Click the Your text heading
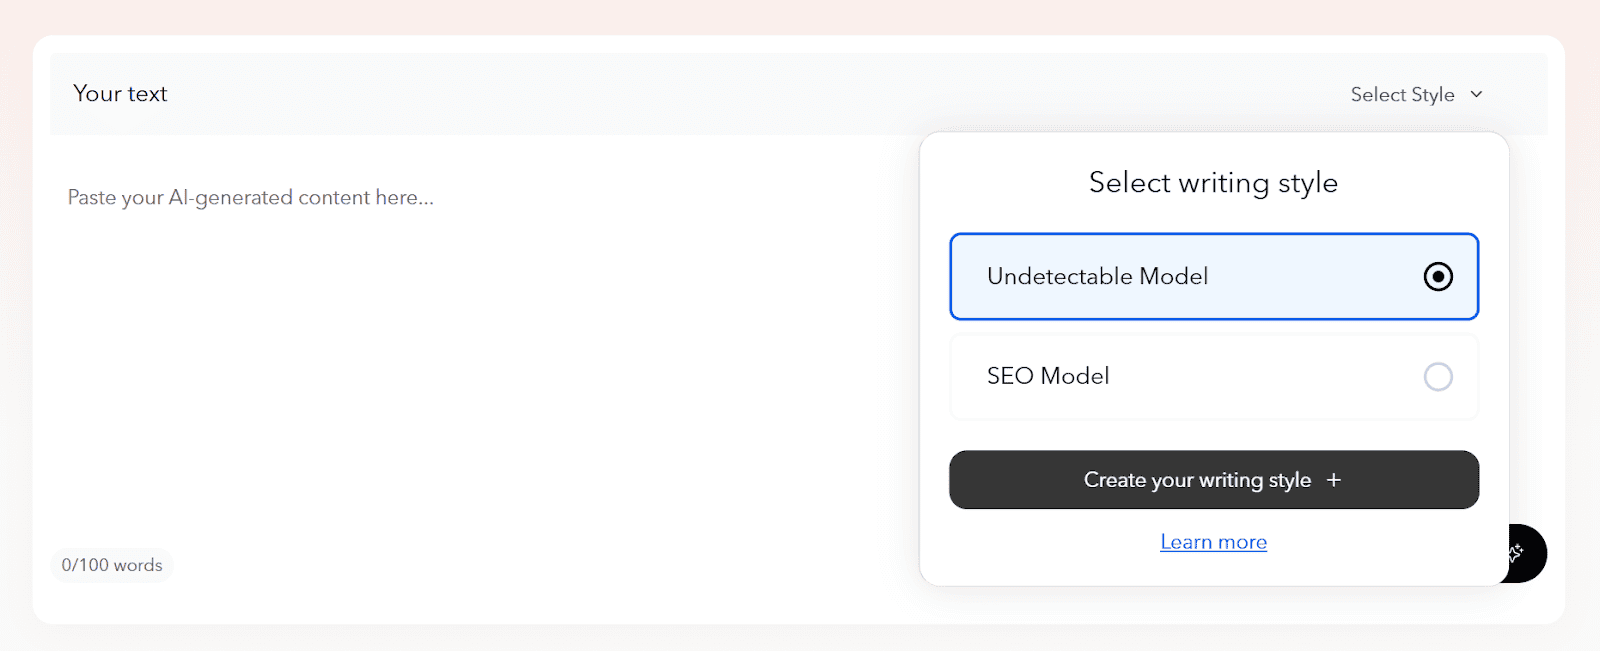This screenshot has width=1600, height=651. click(x=120, y=94)
